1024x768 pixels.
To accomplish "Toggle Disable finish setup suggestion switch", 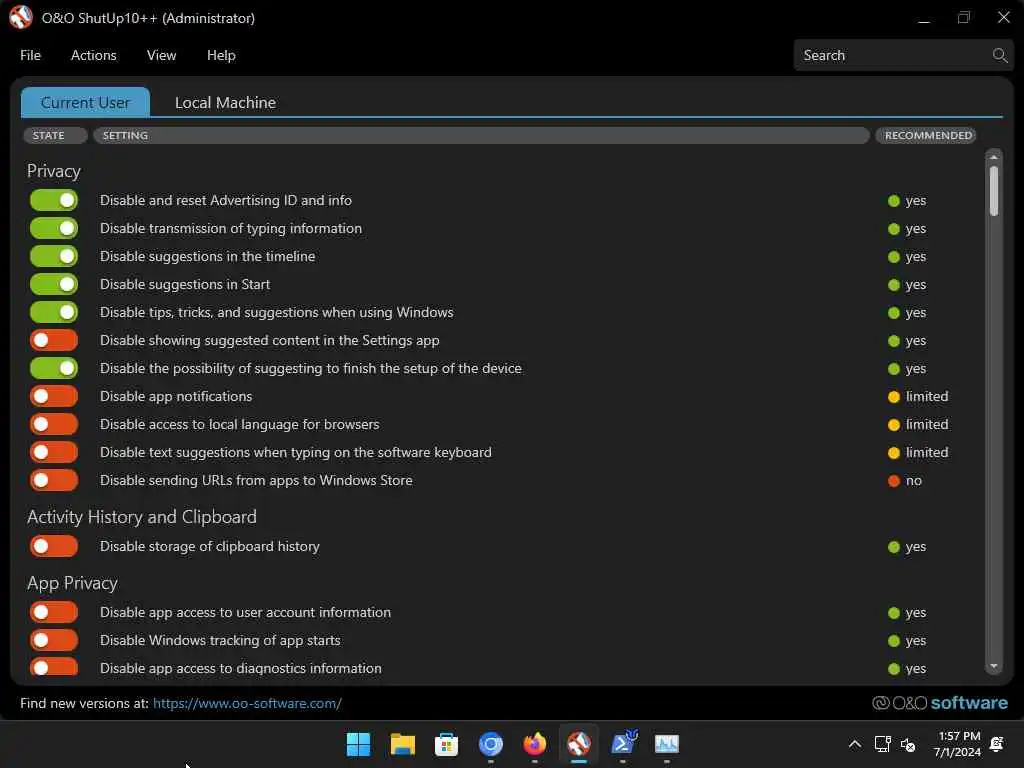I will click(54, 368).
